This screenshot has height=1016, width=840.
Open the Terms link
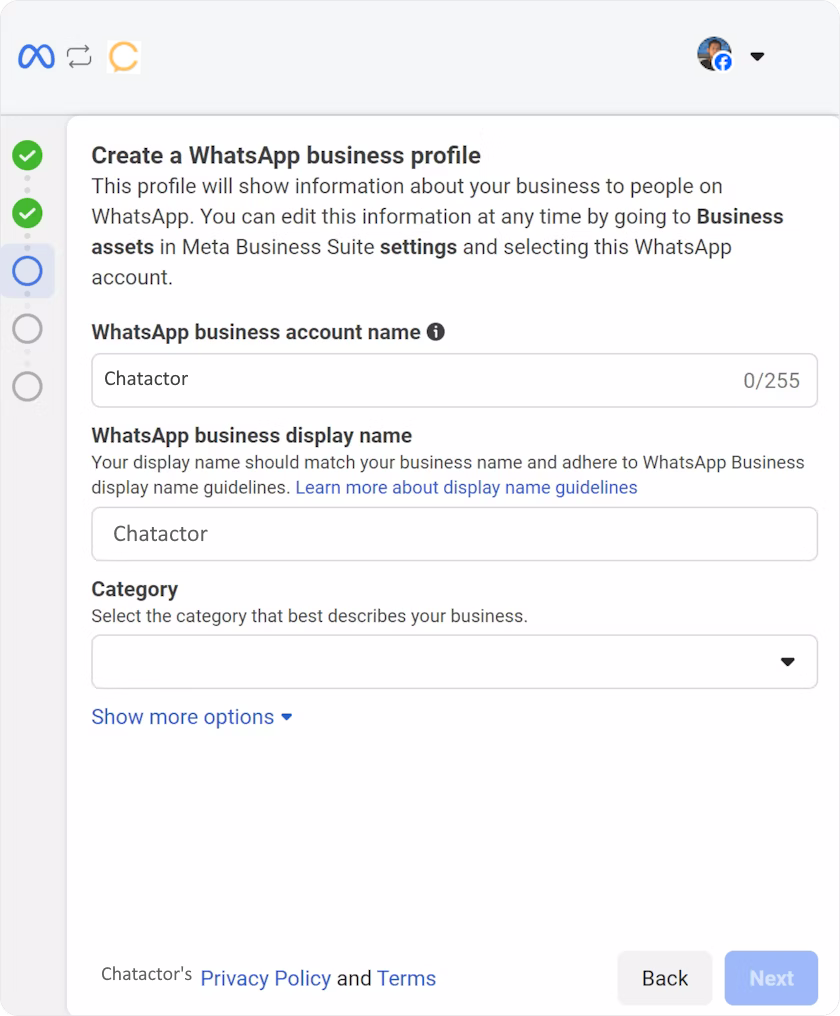click(x=406, y=978)
